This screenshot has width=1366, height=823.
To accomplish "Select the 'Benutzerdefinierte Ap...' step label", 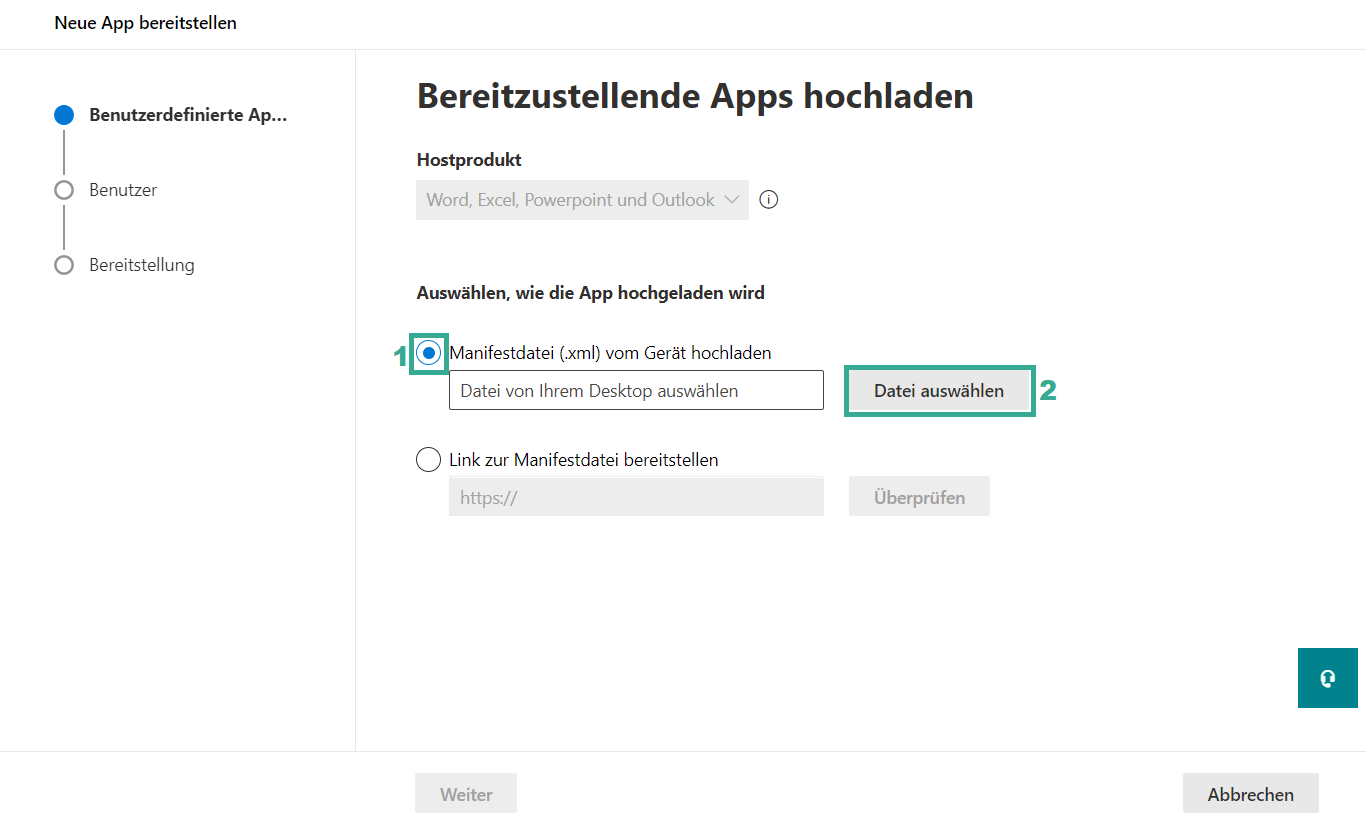I will [x=188, y=115].
